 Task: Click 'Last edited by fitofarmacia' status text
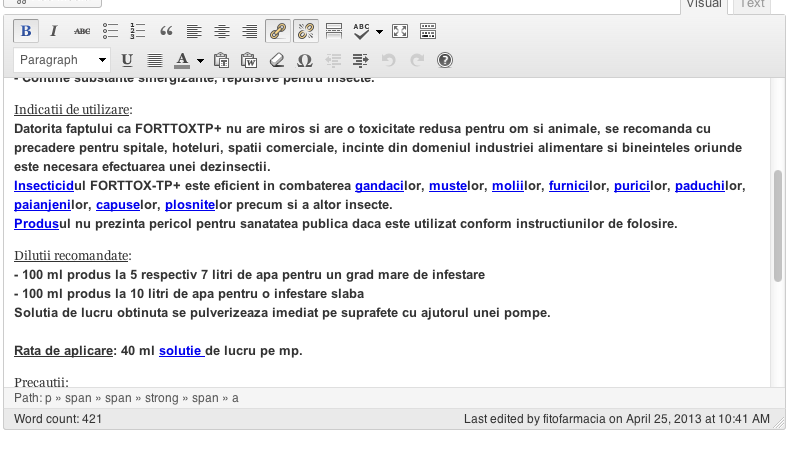535,419
